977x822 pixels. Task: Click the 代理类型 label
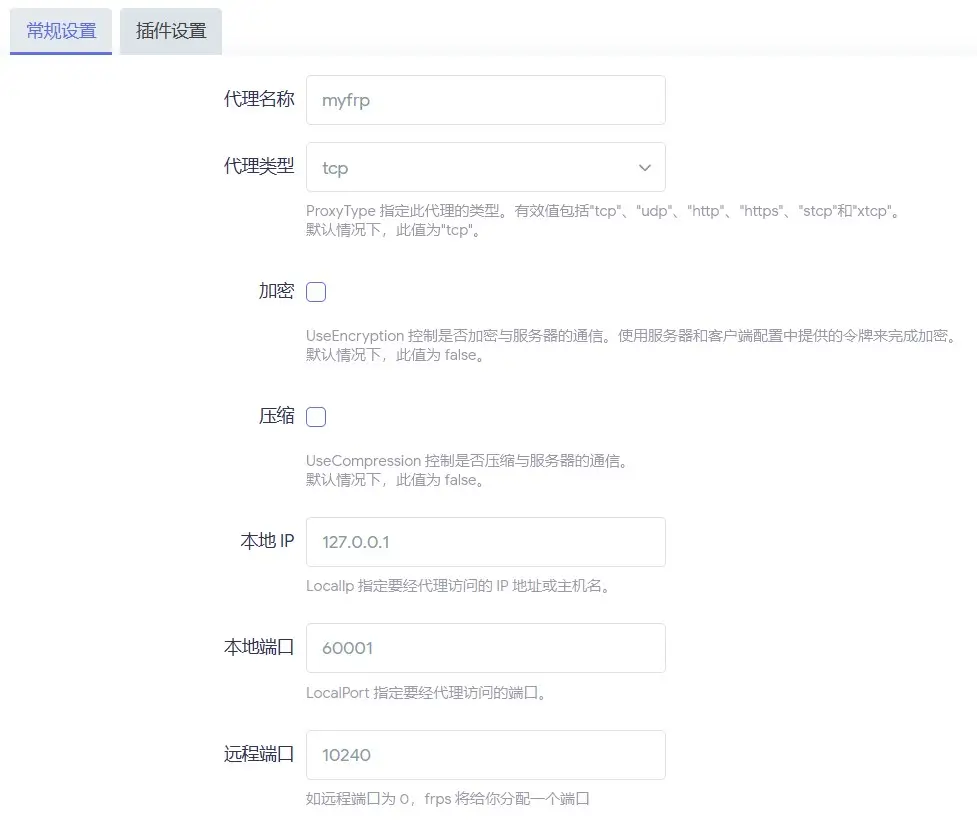coord(259,166)
